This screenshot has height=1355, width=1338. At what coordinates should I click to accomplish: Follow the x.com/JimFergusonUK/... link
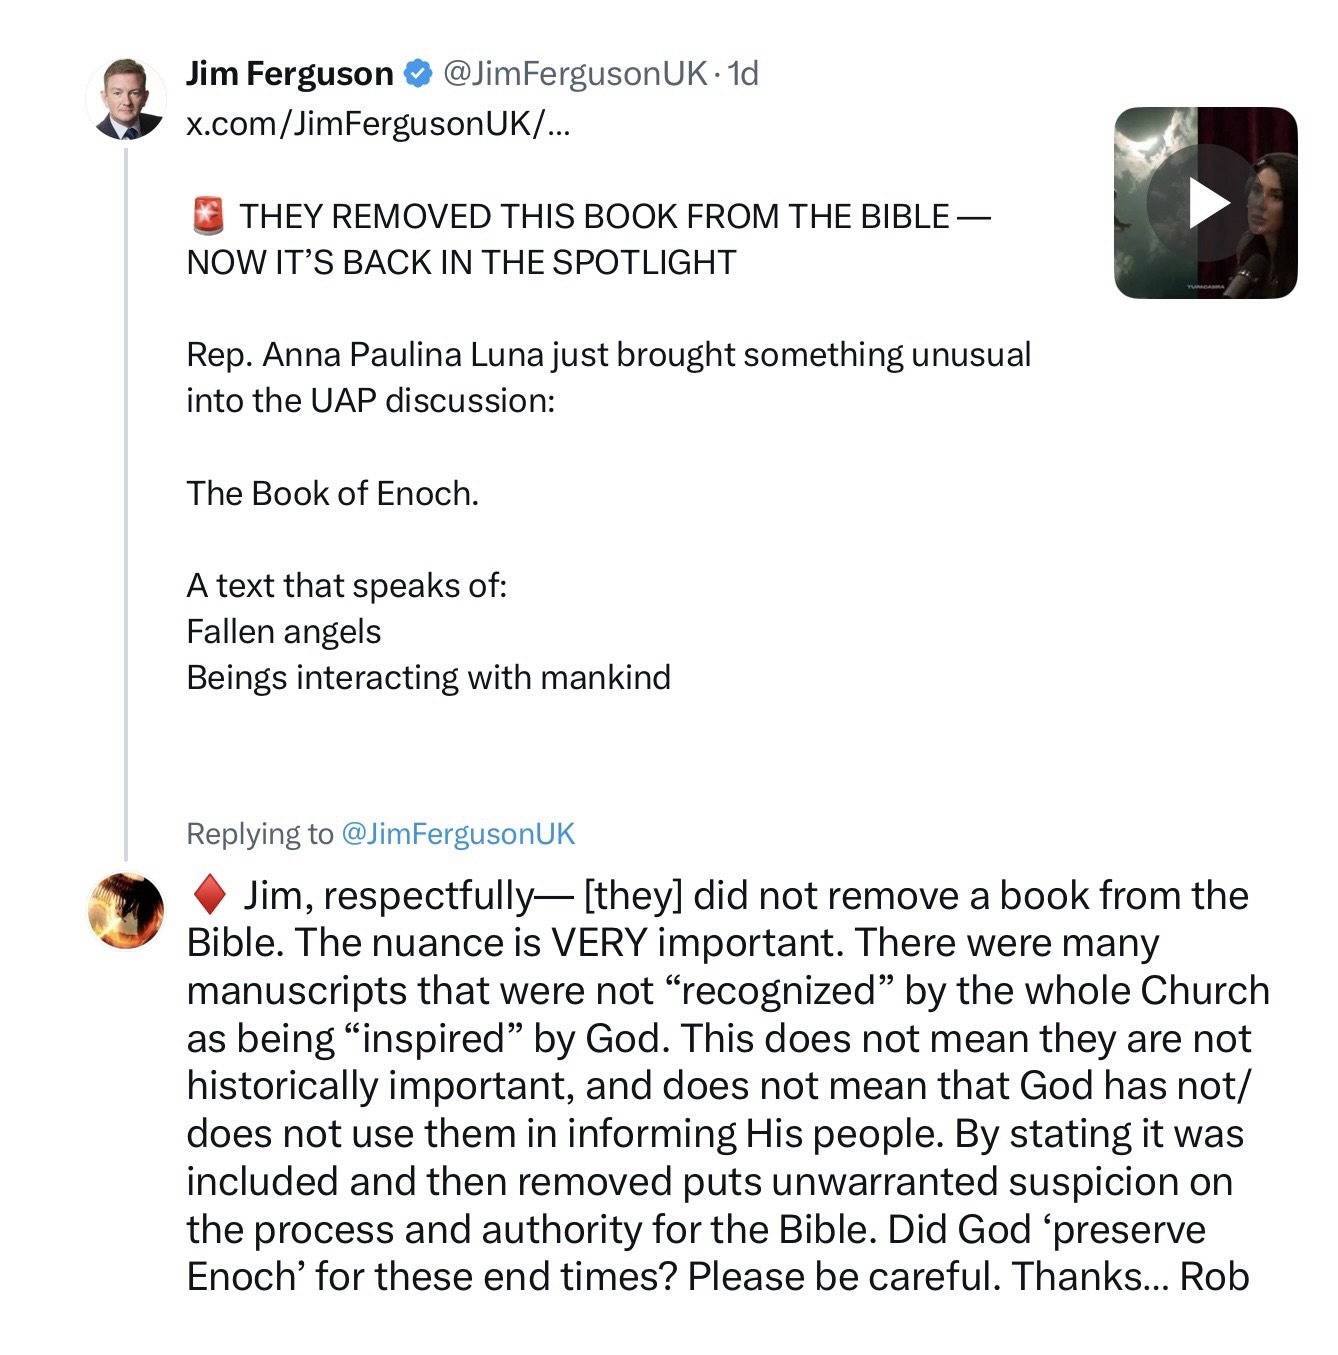tap(378, 123)
